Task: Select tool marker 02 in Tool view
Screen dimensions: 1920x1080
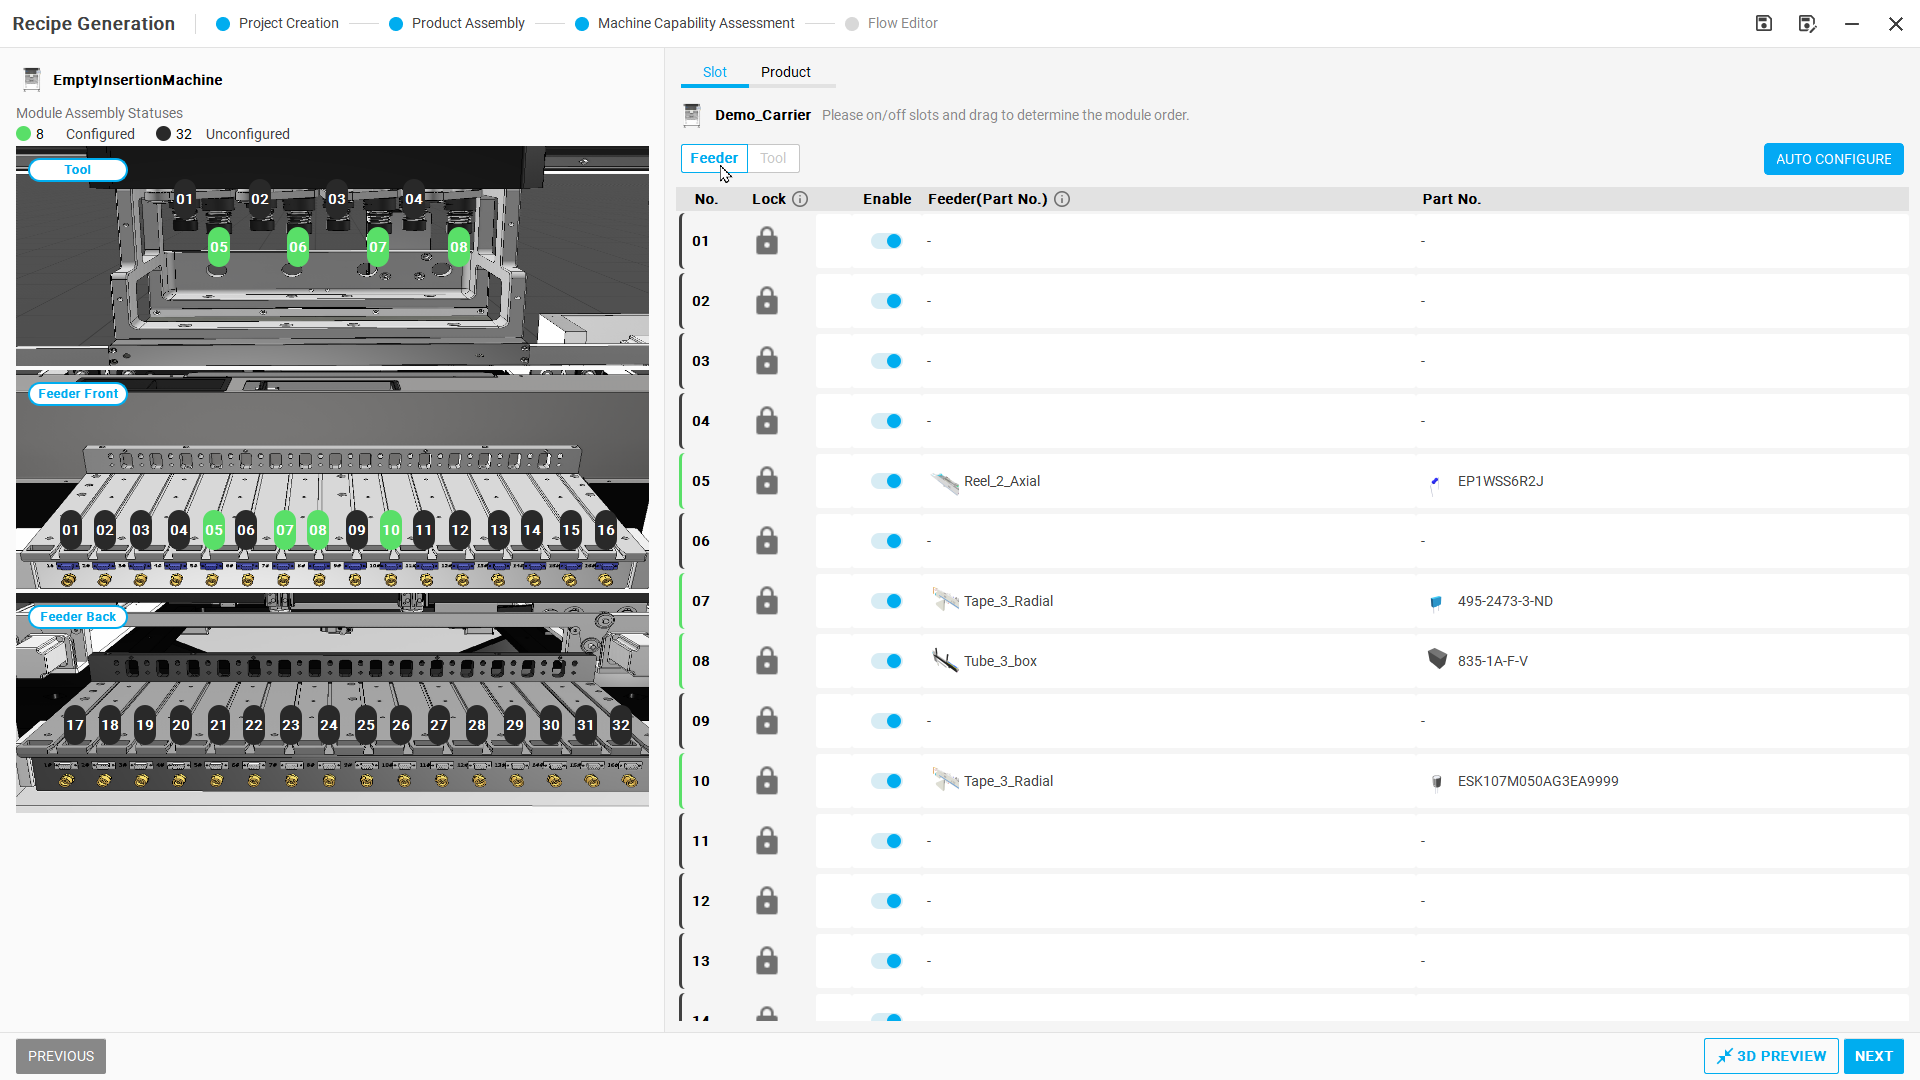Action: click(x=260, y=199)
